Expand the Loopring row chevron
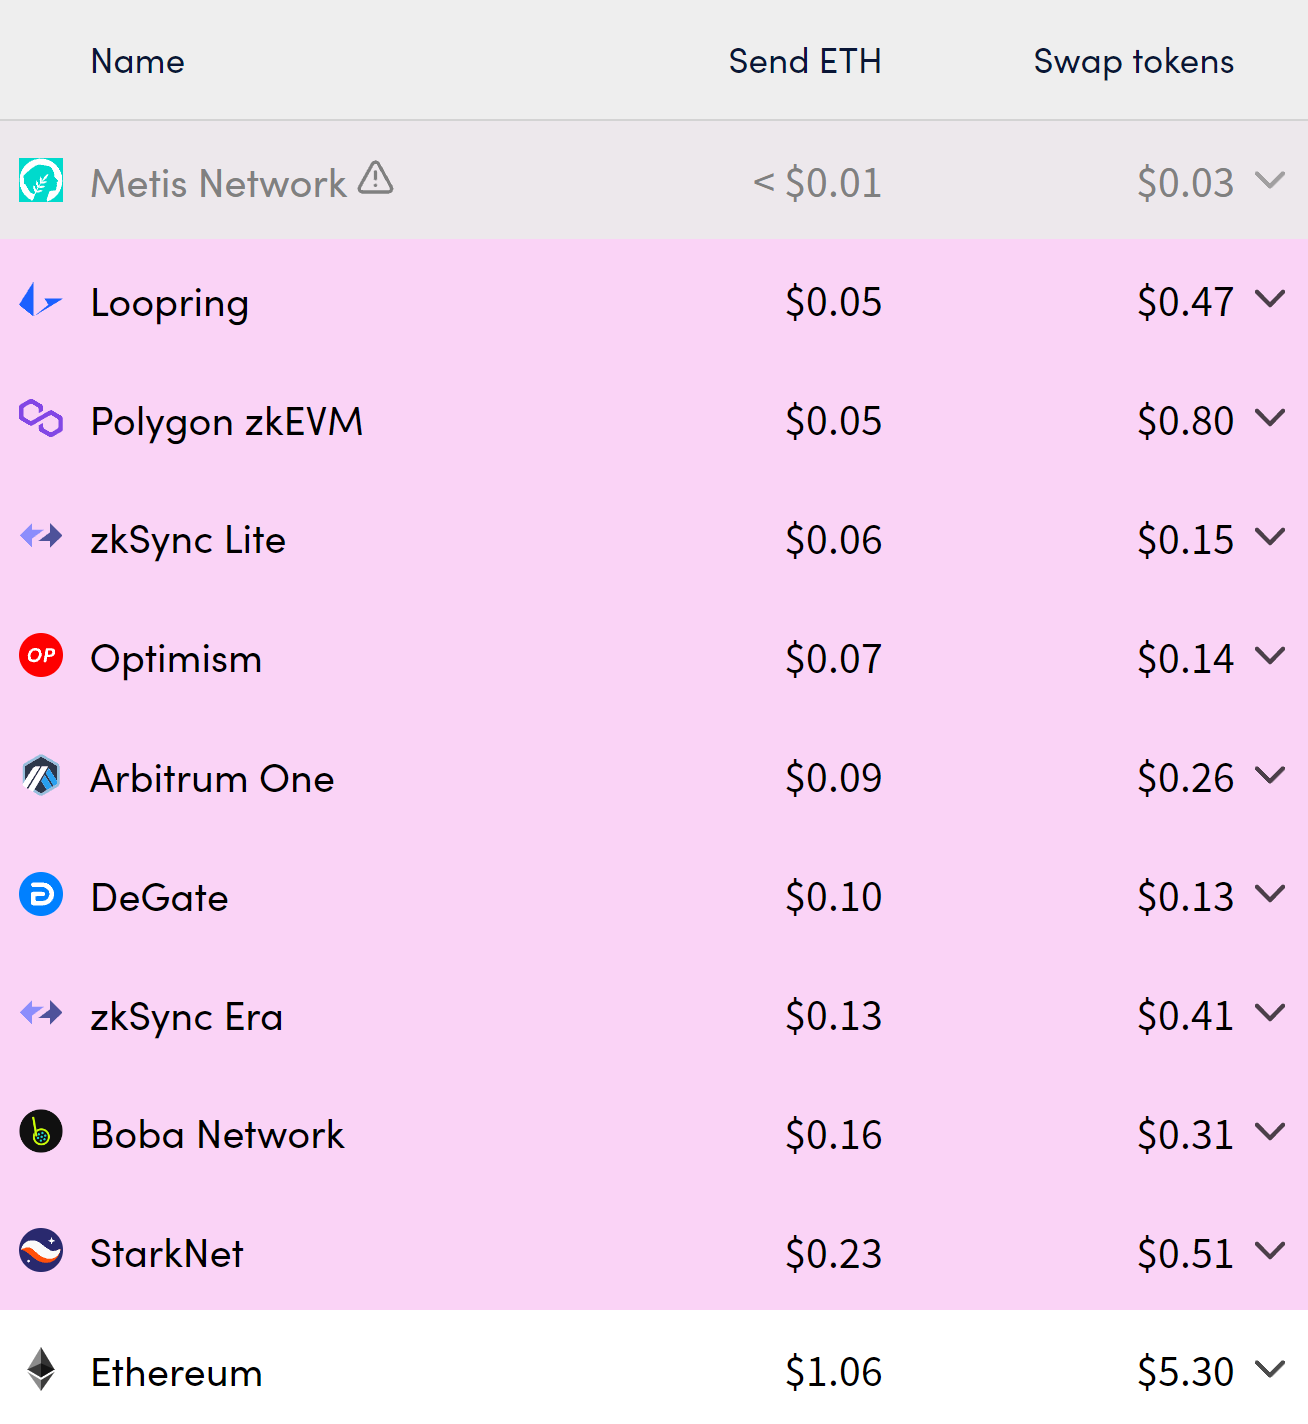1308x1424 pixels. (x=1270, y=299)
